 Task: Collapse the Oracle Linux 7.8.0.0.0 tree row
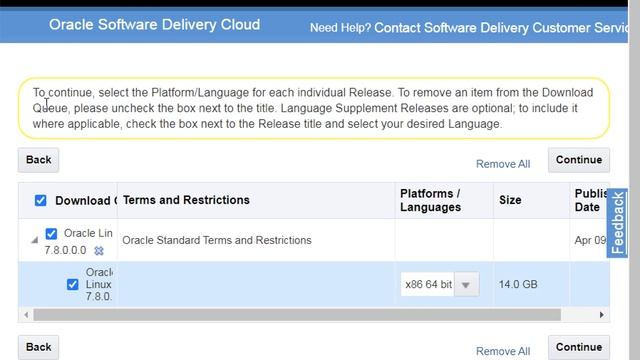tap(35, 240)
